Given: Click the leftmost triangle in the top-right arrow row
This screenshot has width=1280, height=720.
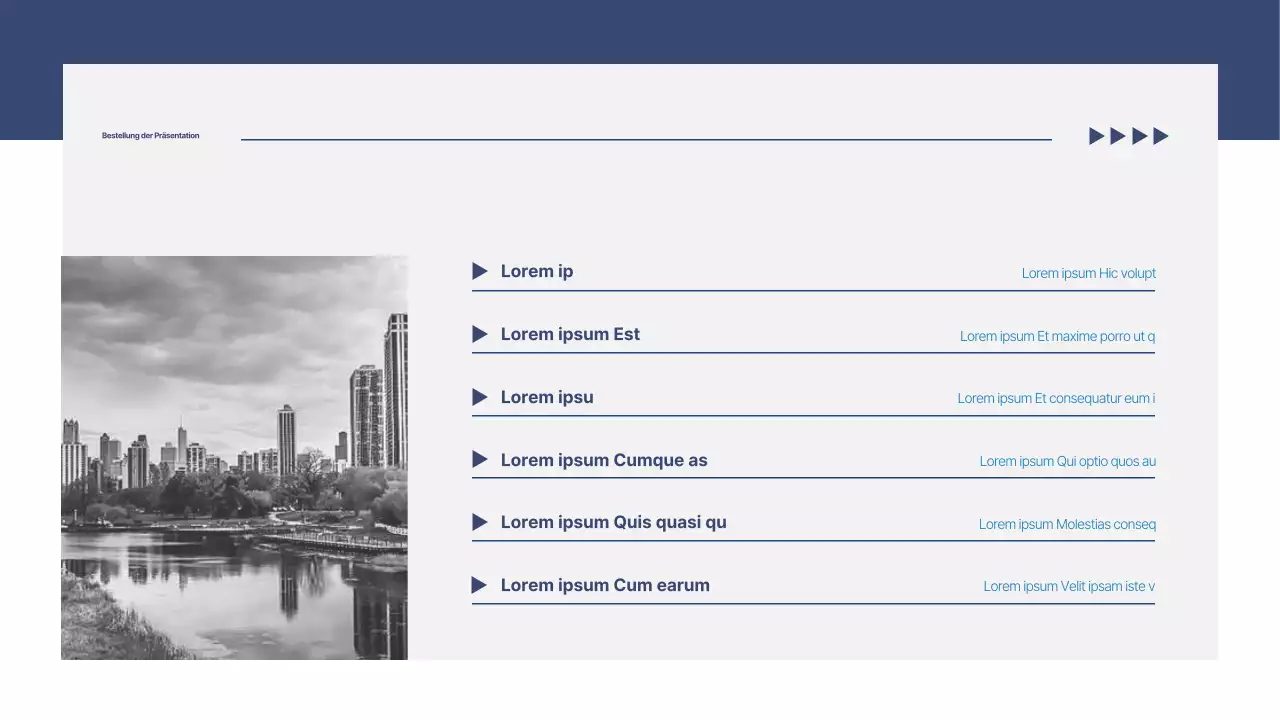Looking at the screenshot, I should click(x=1096, y=136).
